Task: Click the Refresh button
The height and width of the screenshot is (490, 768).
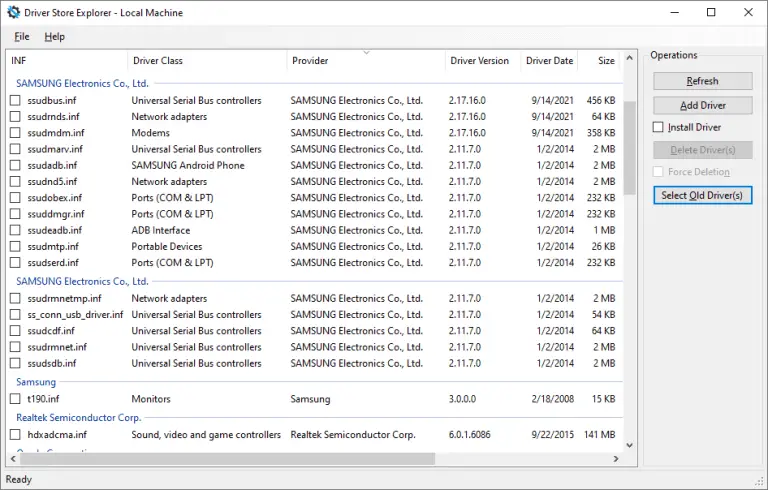Action: pyautogui.click(x=702, y=81)
